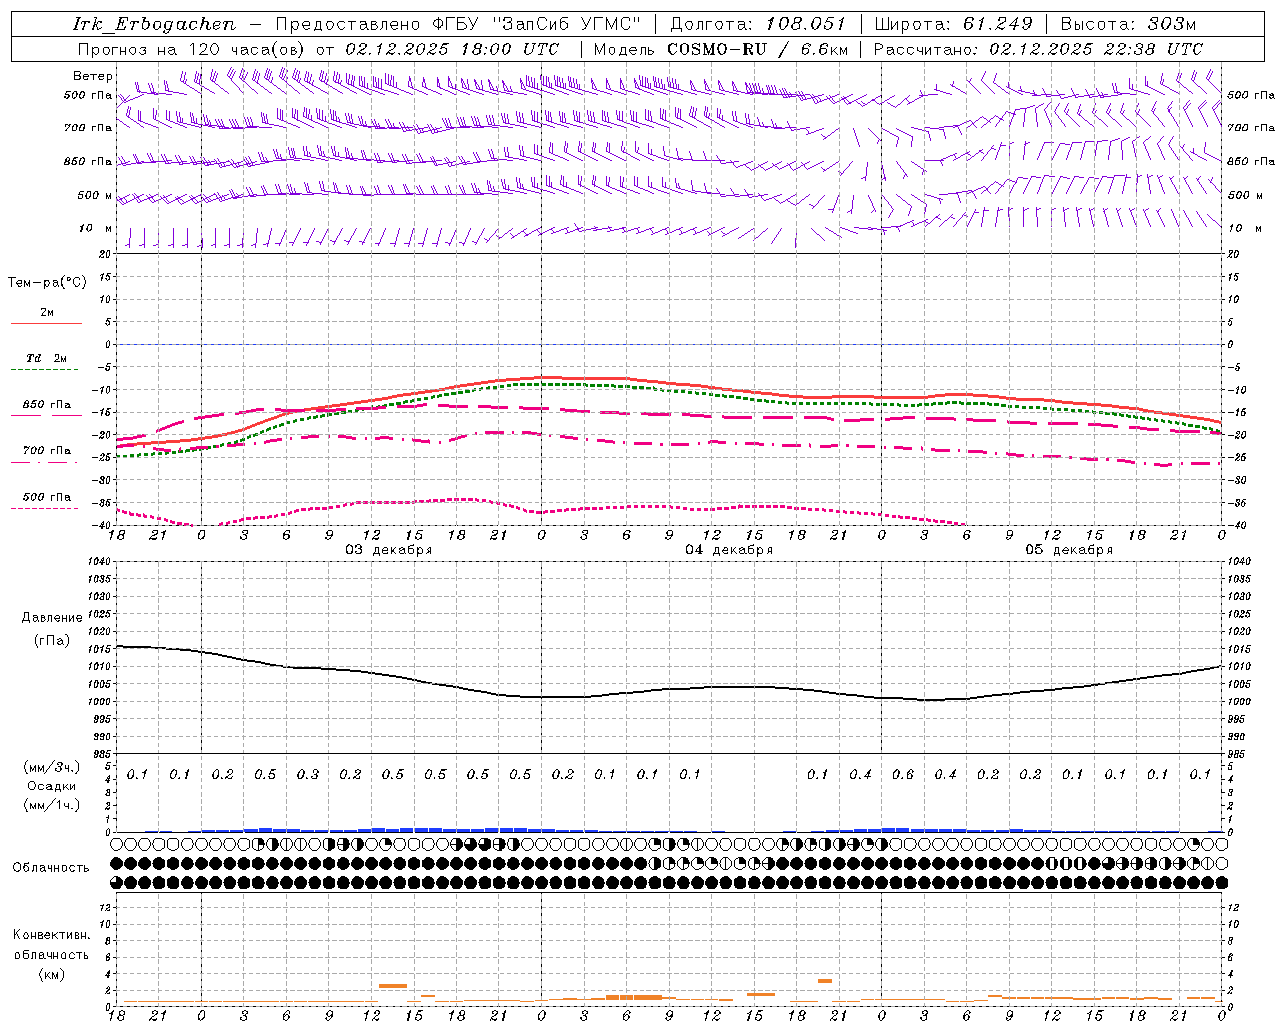Click the 'Осадки' precipitation label
This screenshot has height=1024, width=1280.
[51, 786]
